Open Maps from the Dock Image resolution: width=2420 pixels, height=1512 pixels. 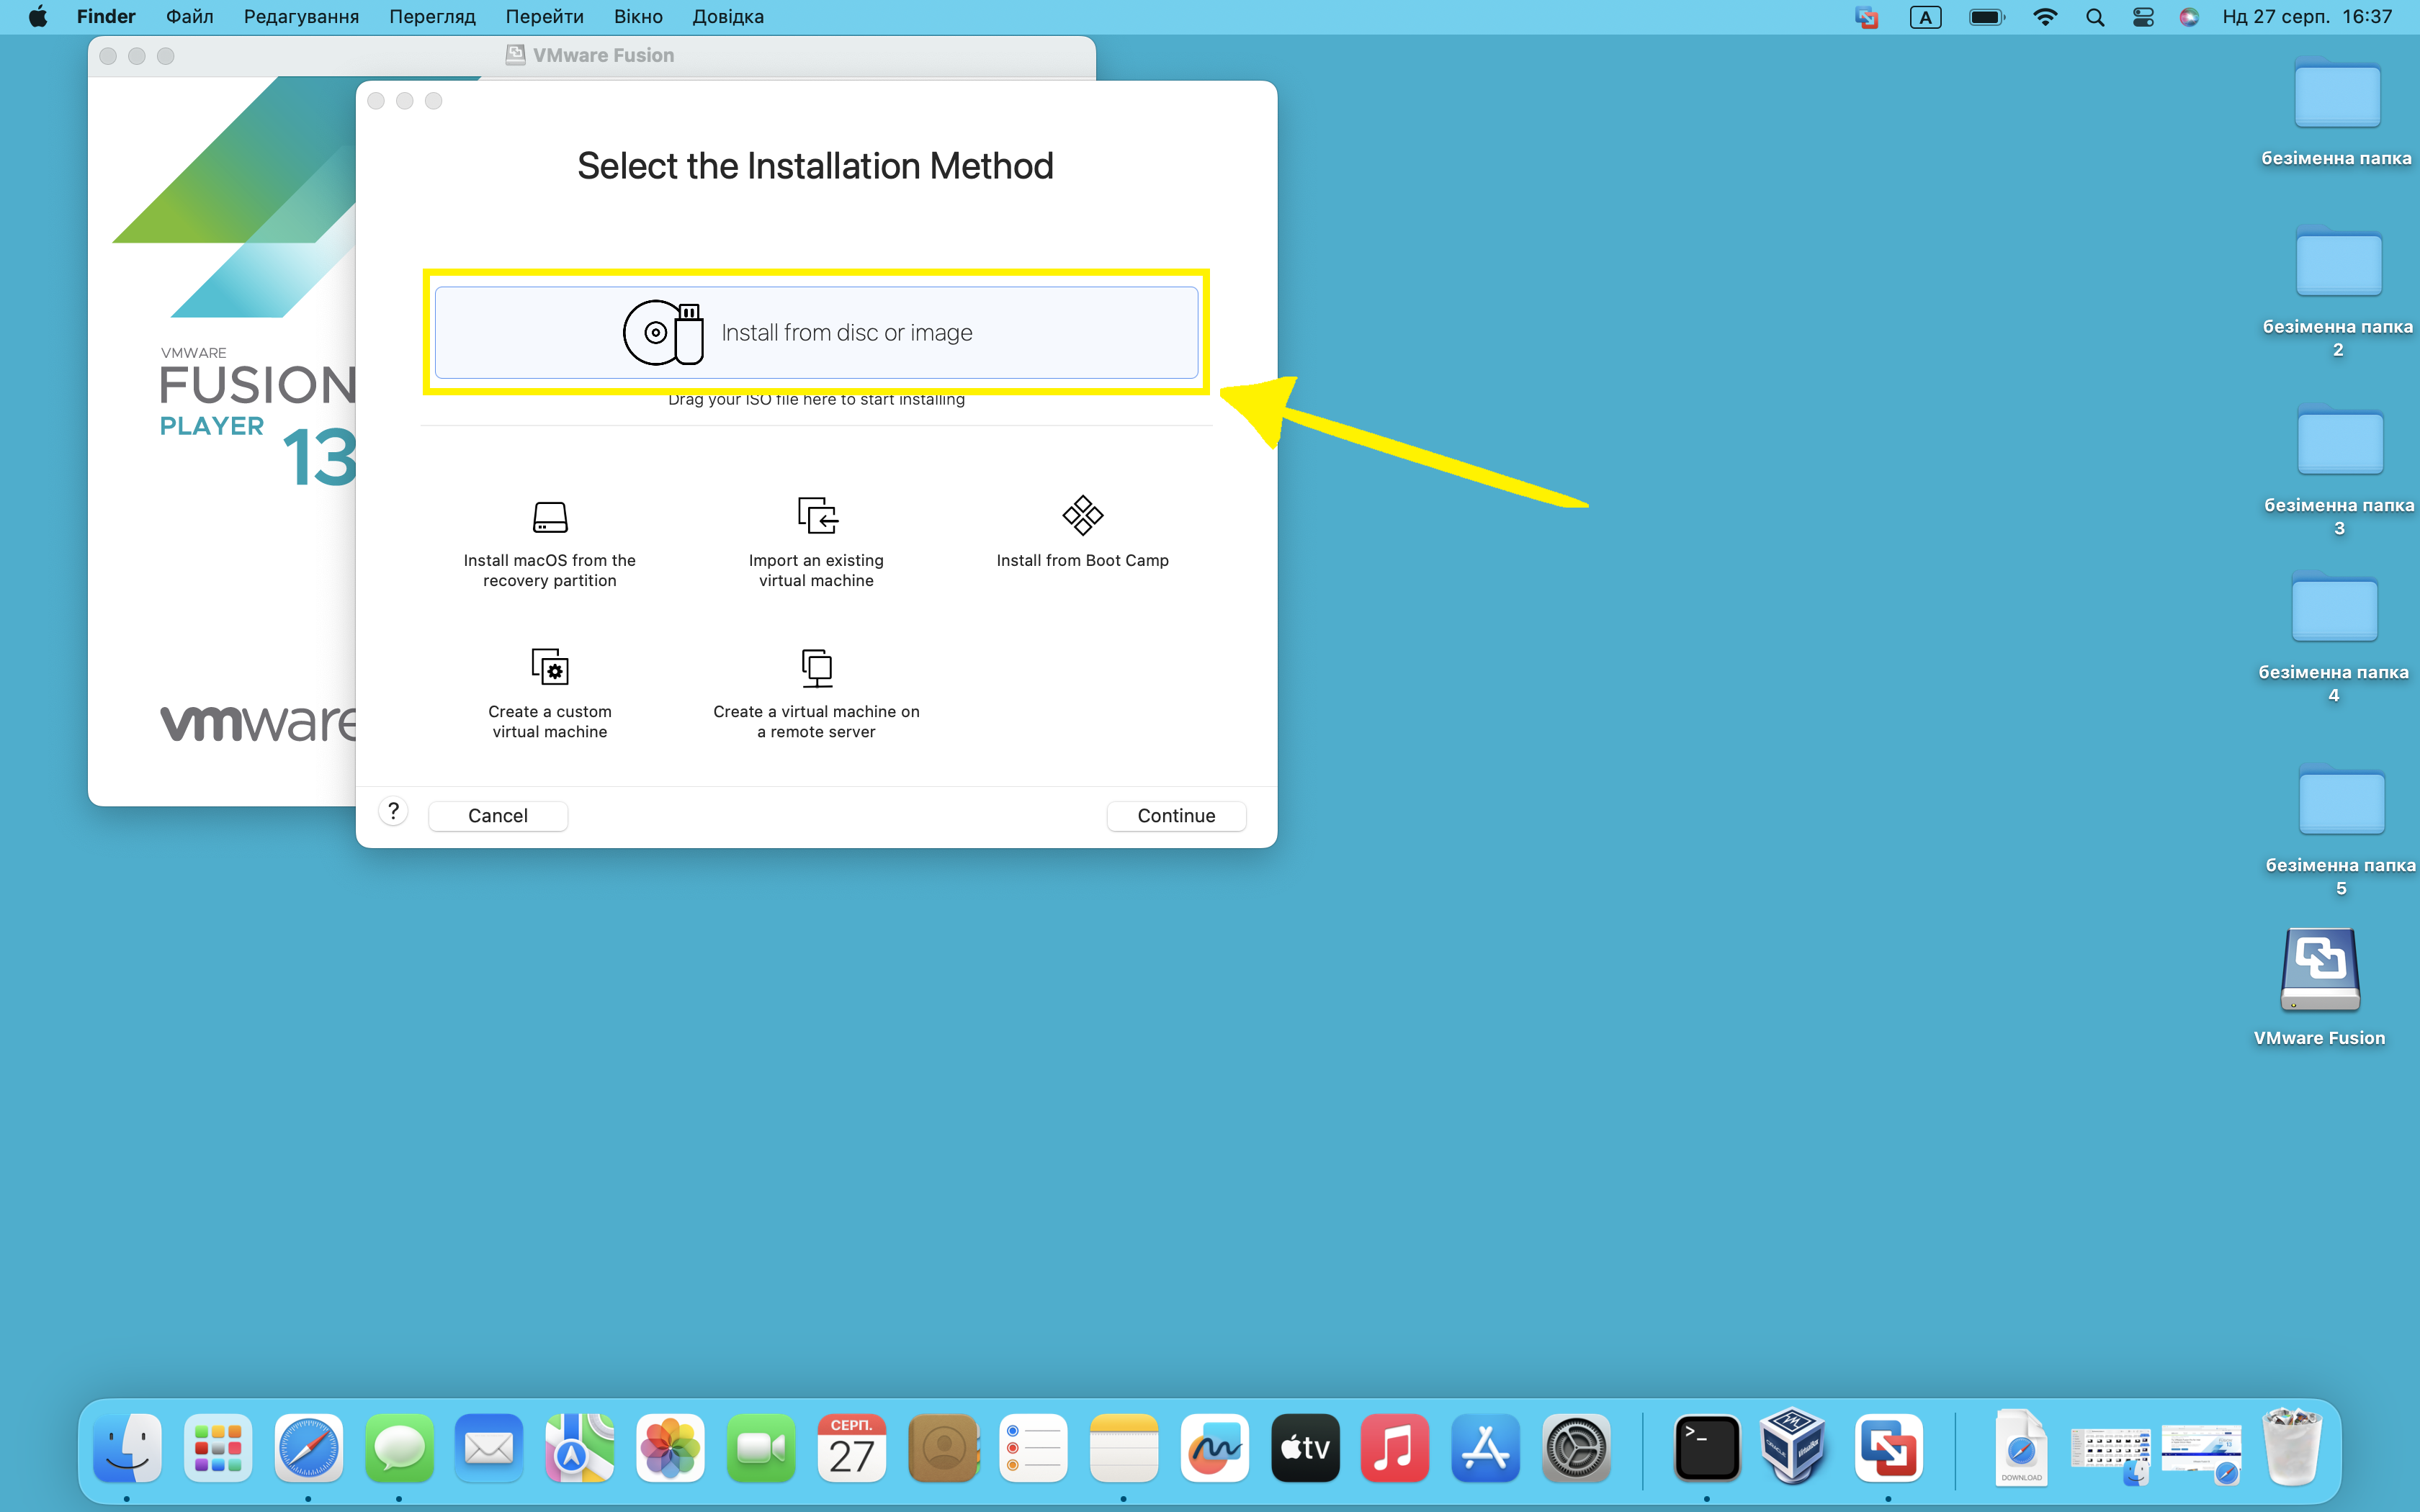click(580, 1447)
